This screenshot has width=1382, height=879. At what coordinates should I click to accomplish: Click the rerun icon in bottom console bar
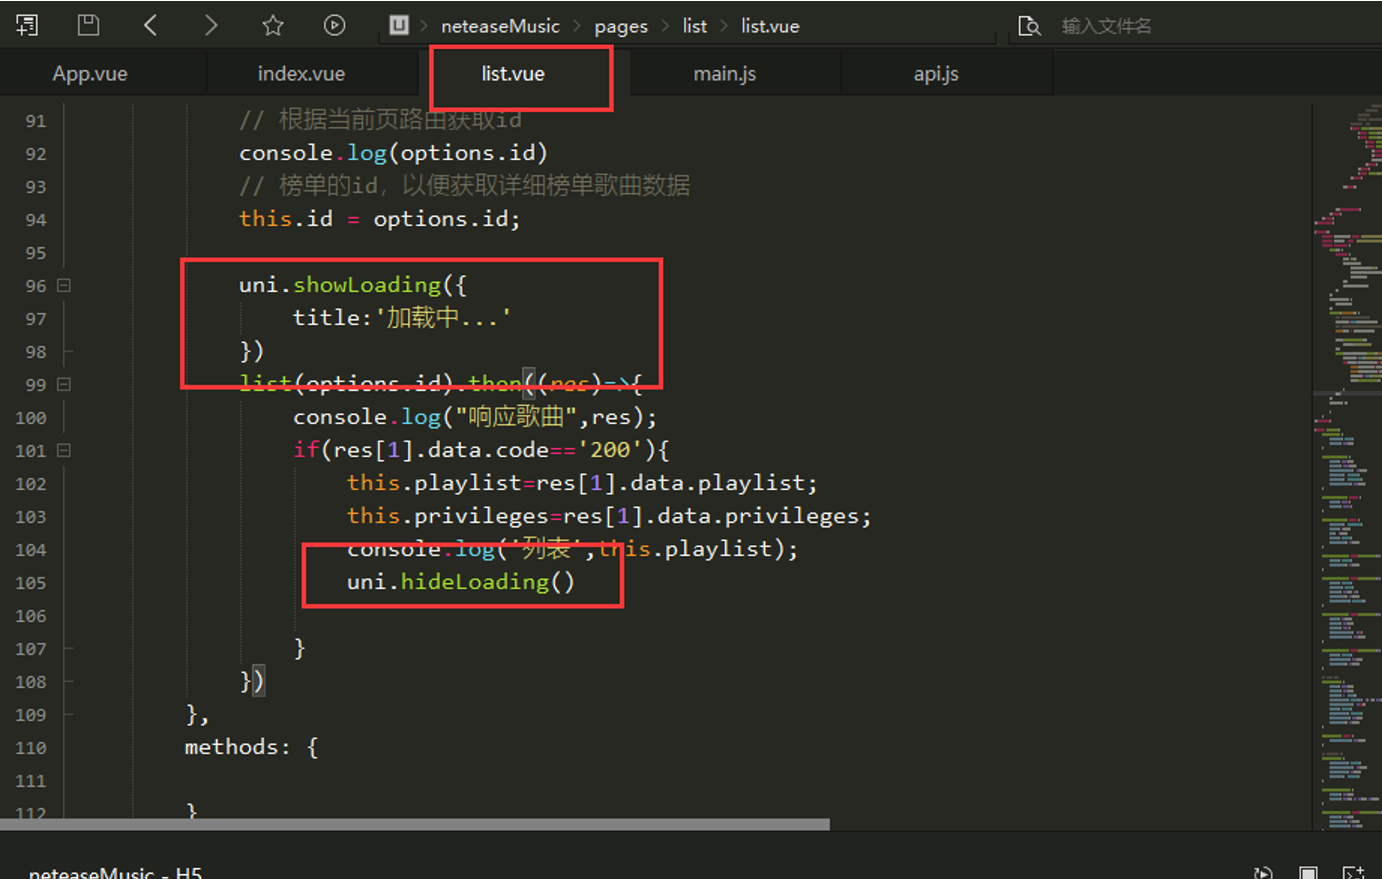[1263, 873]
